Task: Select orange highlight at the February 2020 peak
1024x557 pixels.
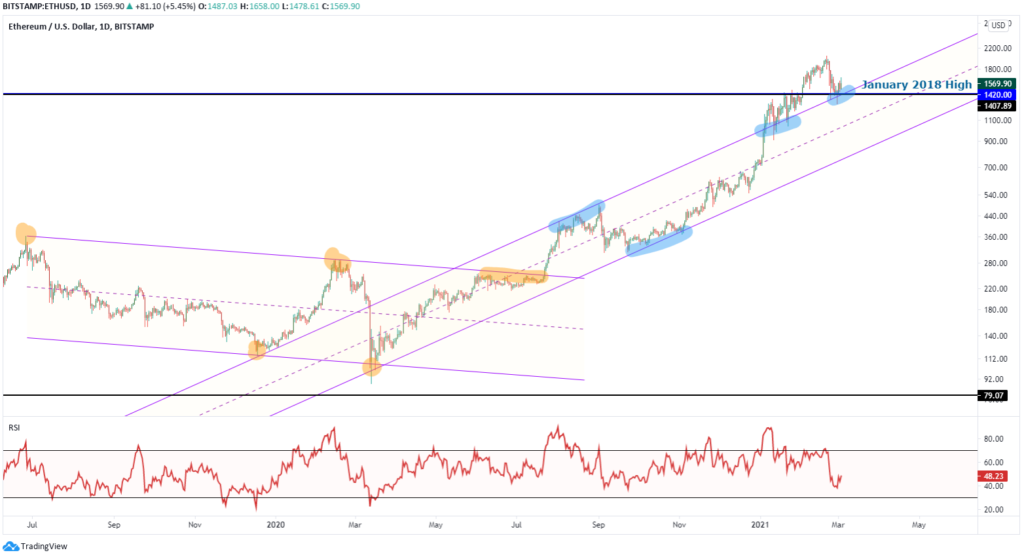Action: click(x=336, y=262)
